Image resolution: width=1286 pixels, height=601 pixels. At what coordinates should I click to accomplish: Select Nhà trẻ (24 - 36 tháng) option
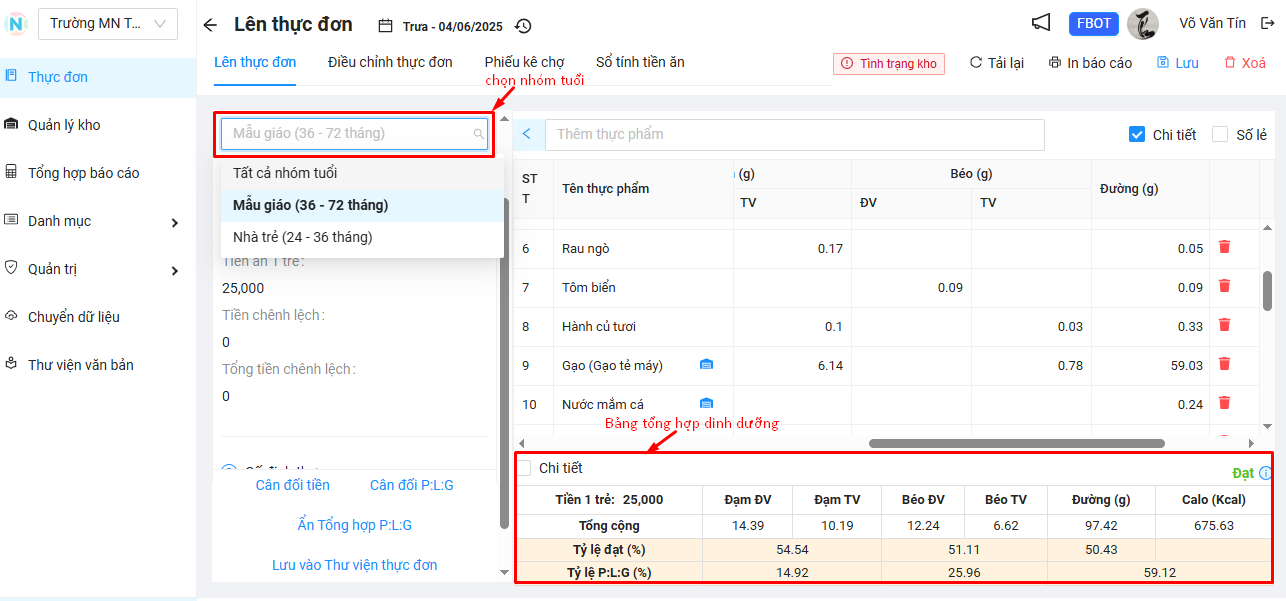point(303,237)
